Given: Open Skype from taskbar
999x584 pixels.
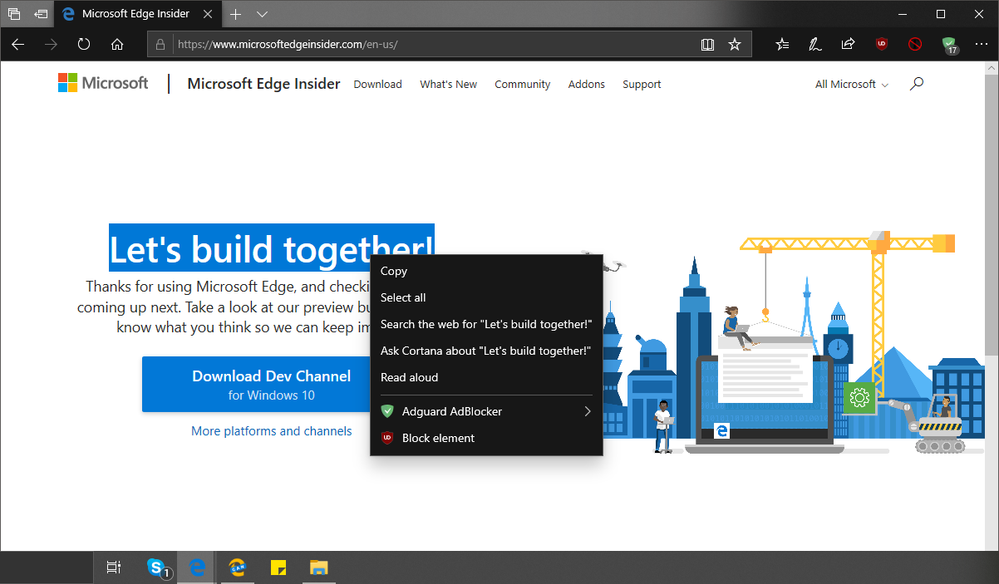Looking at the screenshot, I should [157, 567].
